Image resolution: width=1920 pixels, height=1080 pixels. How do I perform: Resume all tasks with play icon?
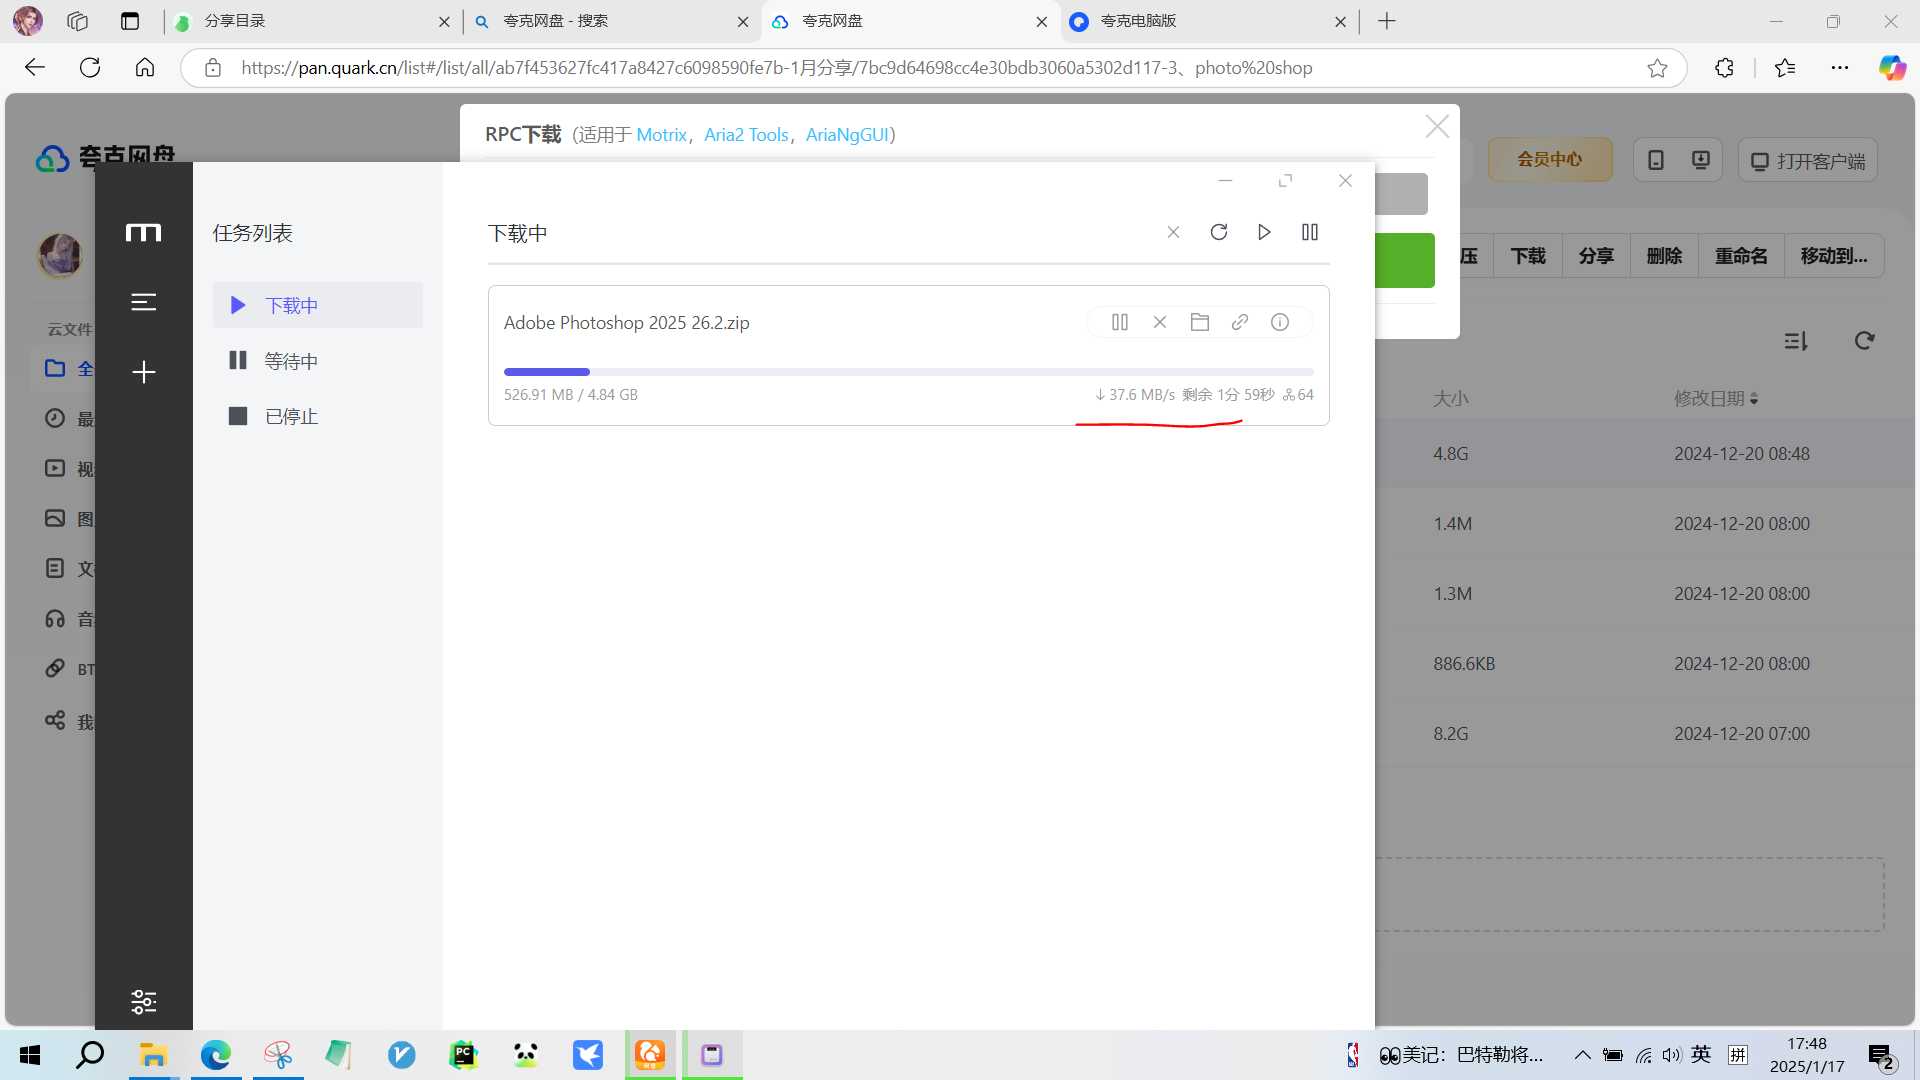click(x=1264, y=232)
